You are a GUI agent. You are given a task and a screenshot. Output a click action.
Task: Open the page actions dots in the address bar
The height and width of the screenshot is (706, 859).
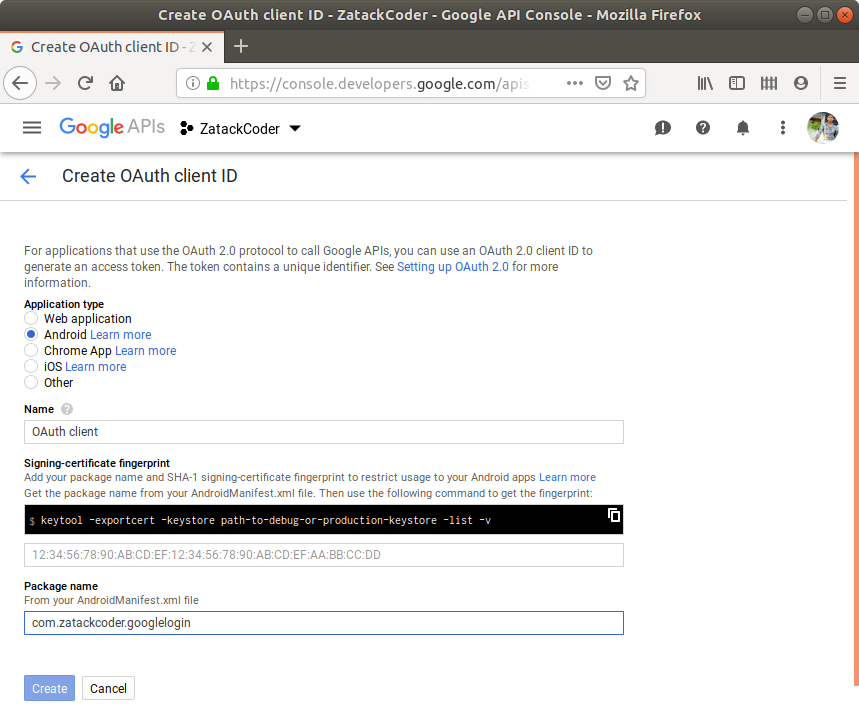[x=575, y=83]
